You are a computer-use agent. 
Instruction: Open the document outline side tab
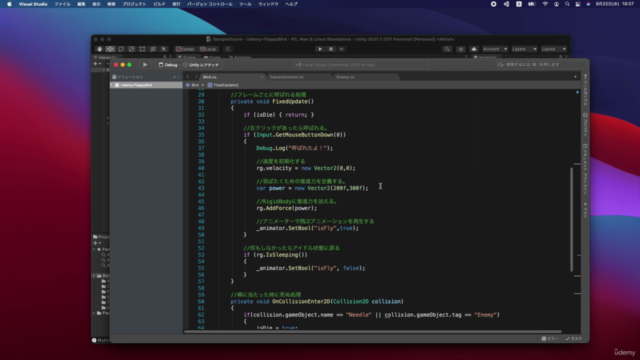[x=585, y=169]
